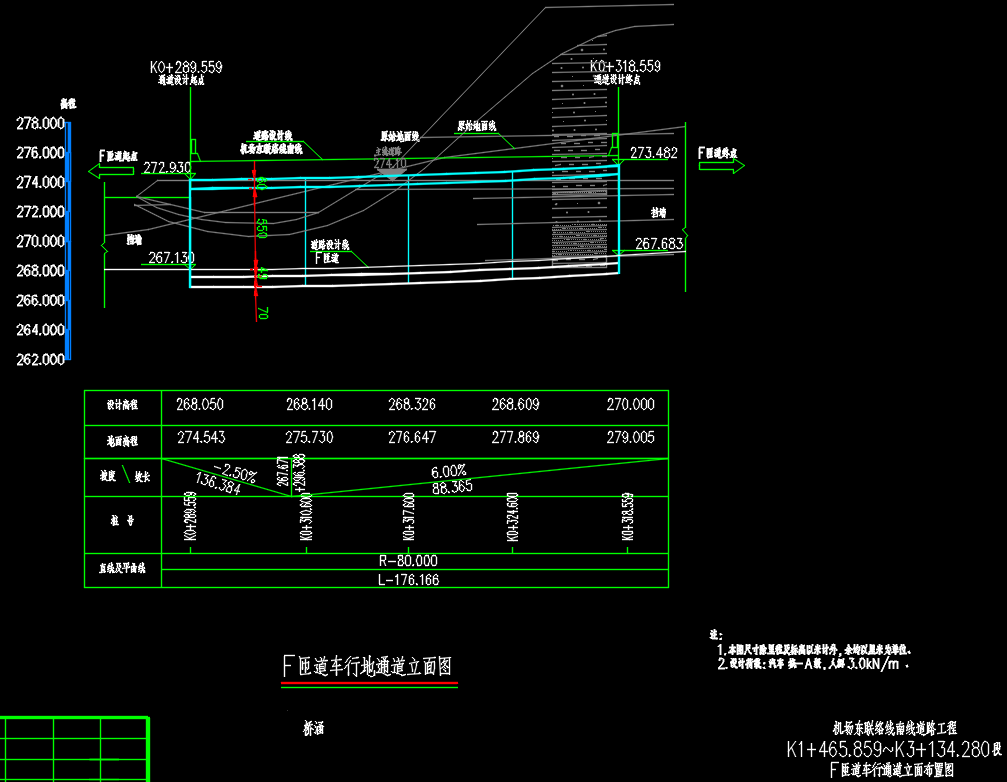Screen dimensions: 1007x782
Task: Select the left-pointing green arrow symbol
Action: point(111,172)
